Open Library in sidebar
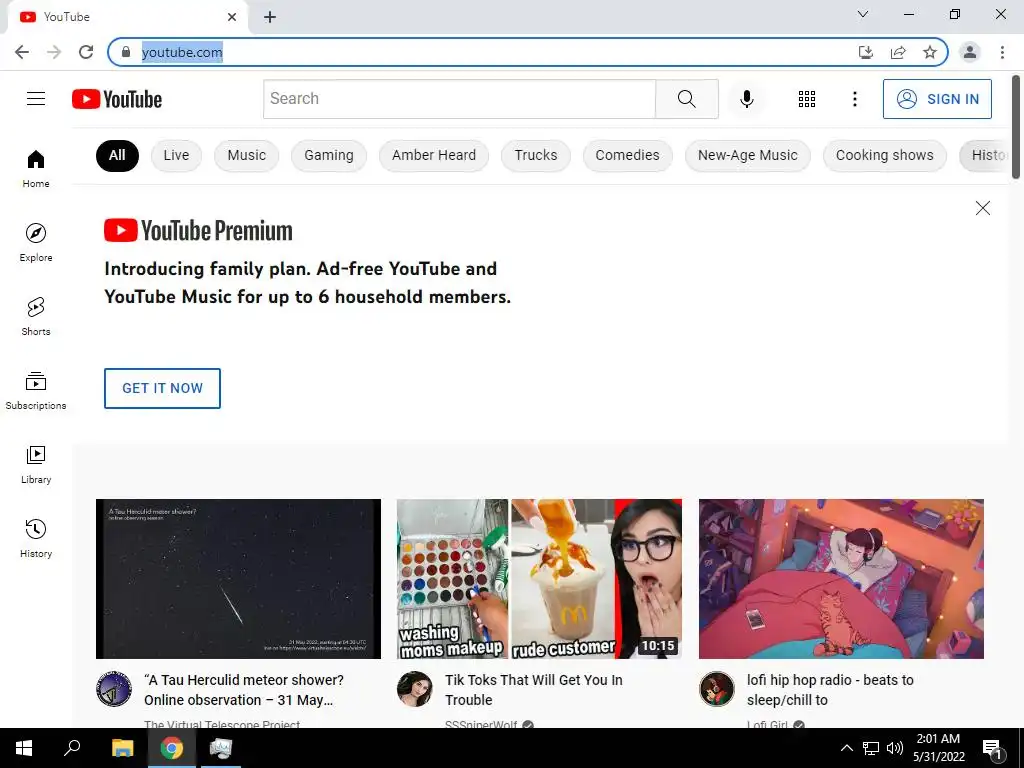Image resolution: width=1024 pixels, height=768 pixels. pyautogui.click(x=36, y=464)
